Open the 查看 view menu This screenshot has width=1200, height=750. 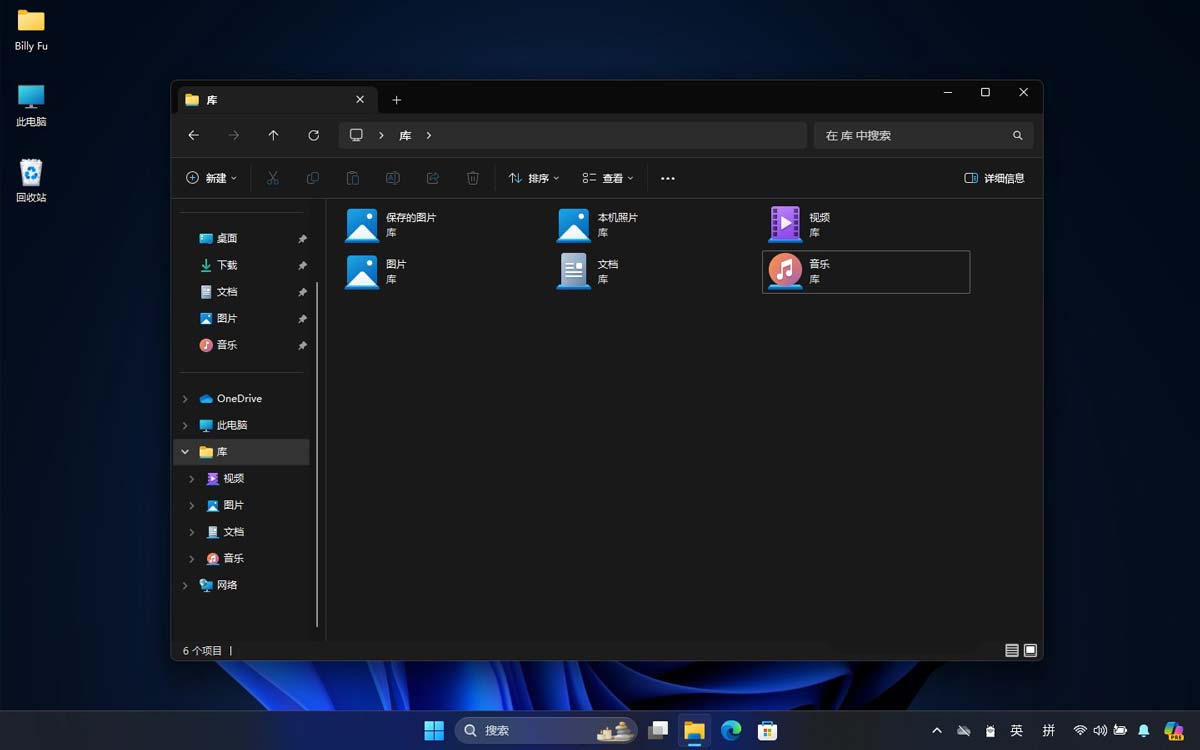click(x=608, y=178)
